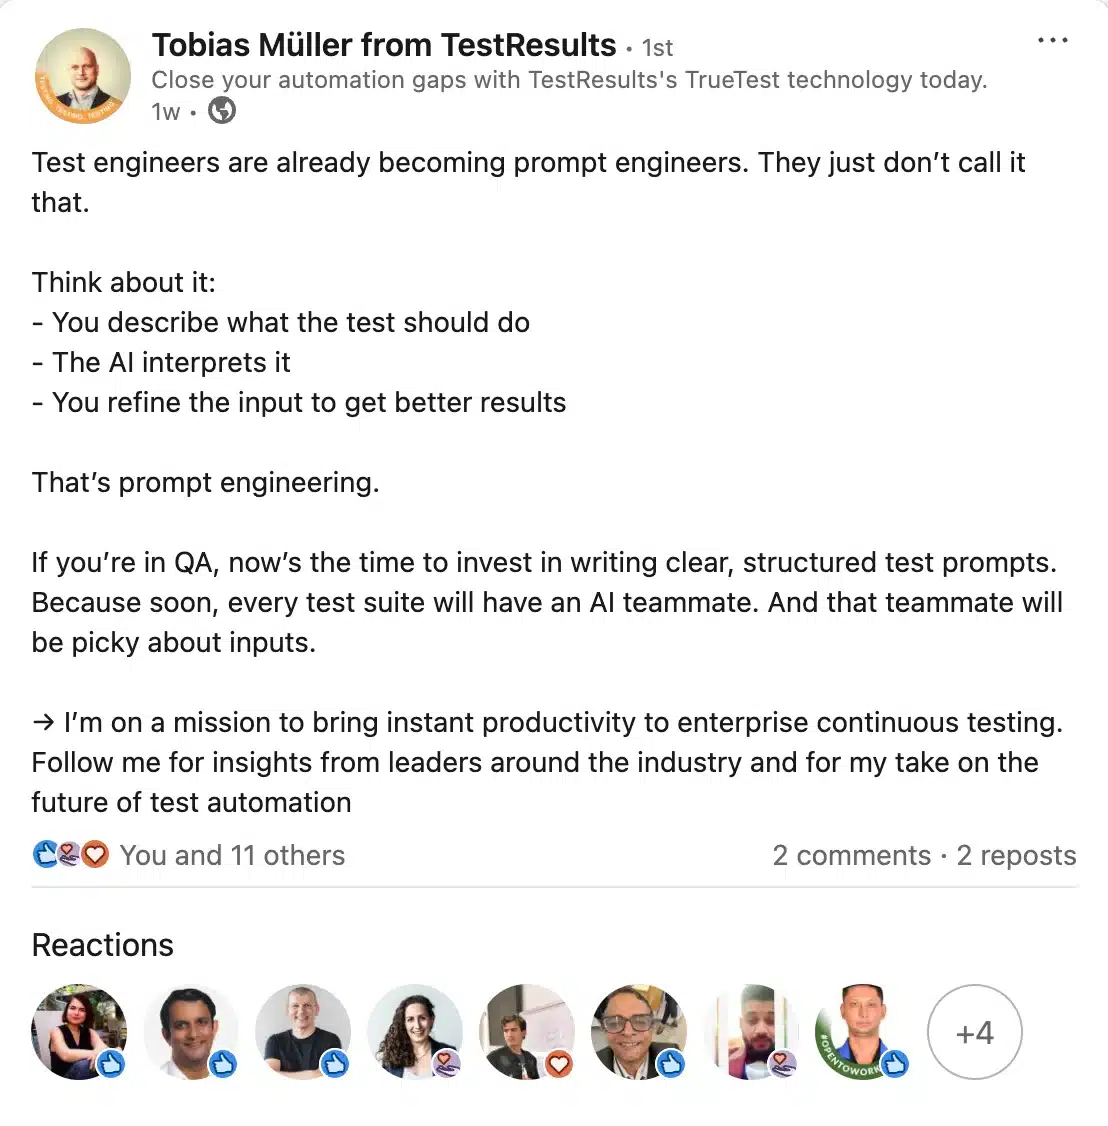The width and height of the screenshot is (1108, 1126).
Task: View the 2 reposts link
Action: point(1016,855)
